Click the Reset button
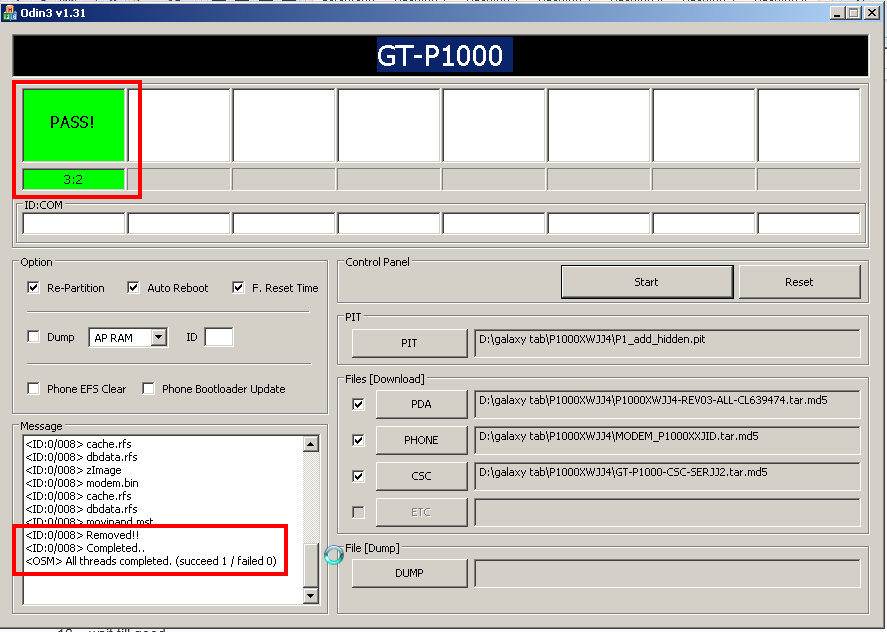887x632 pixels. (799, 282)
